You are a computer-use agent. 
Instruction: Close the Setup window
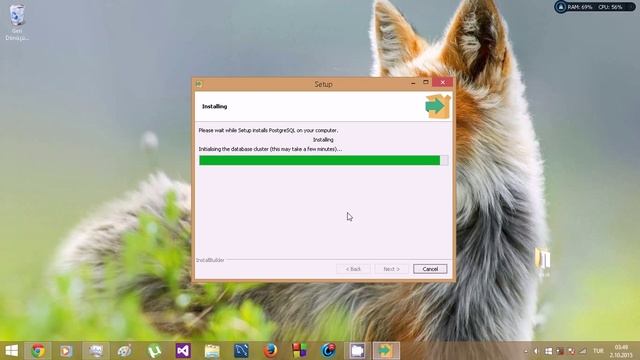click(442, 83)
